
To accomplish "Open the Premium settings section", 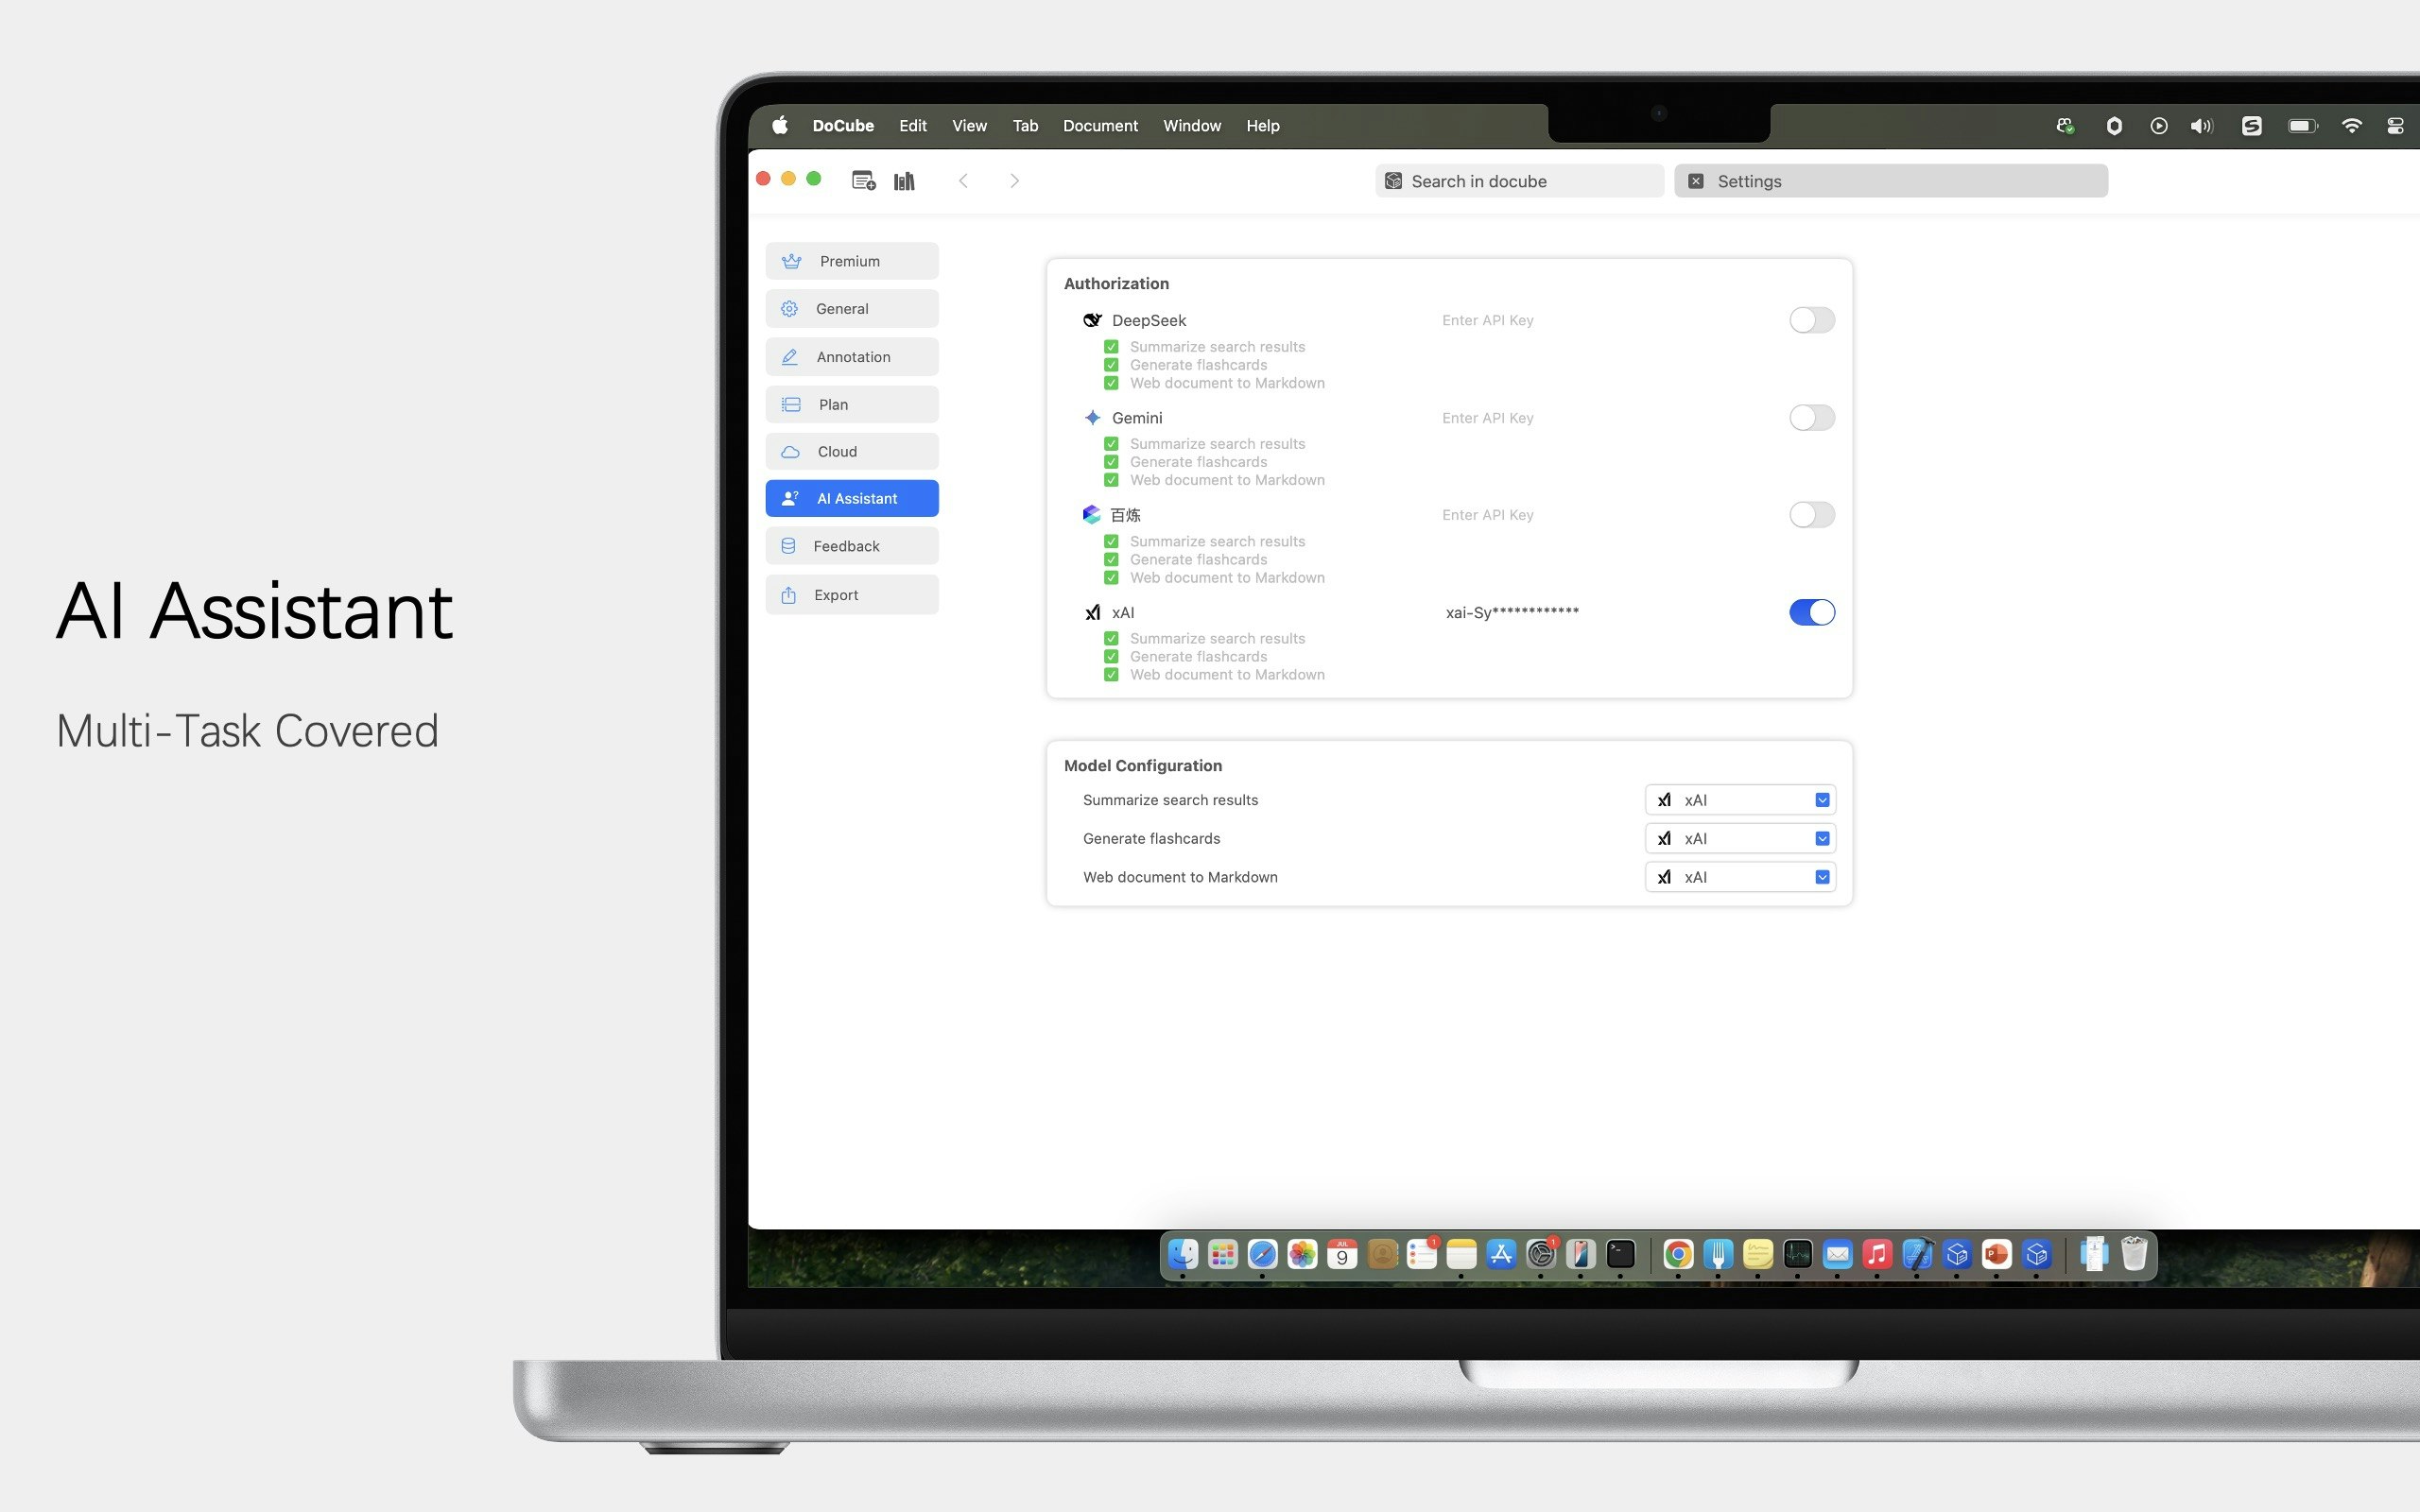I will click(x=852, y=261).
